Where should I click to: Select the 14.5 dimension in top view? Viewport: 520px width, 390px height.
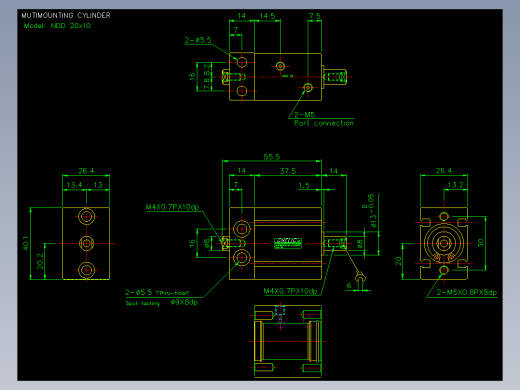[x=267, y=16]
